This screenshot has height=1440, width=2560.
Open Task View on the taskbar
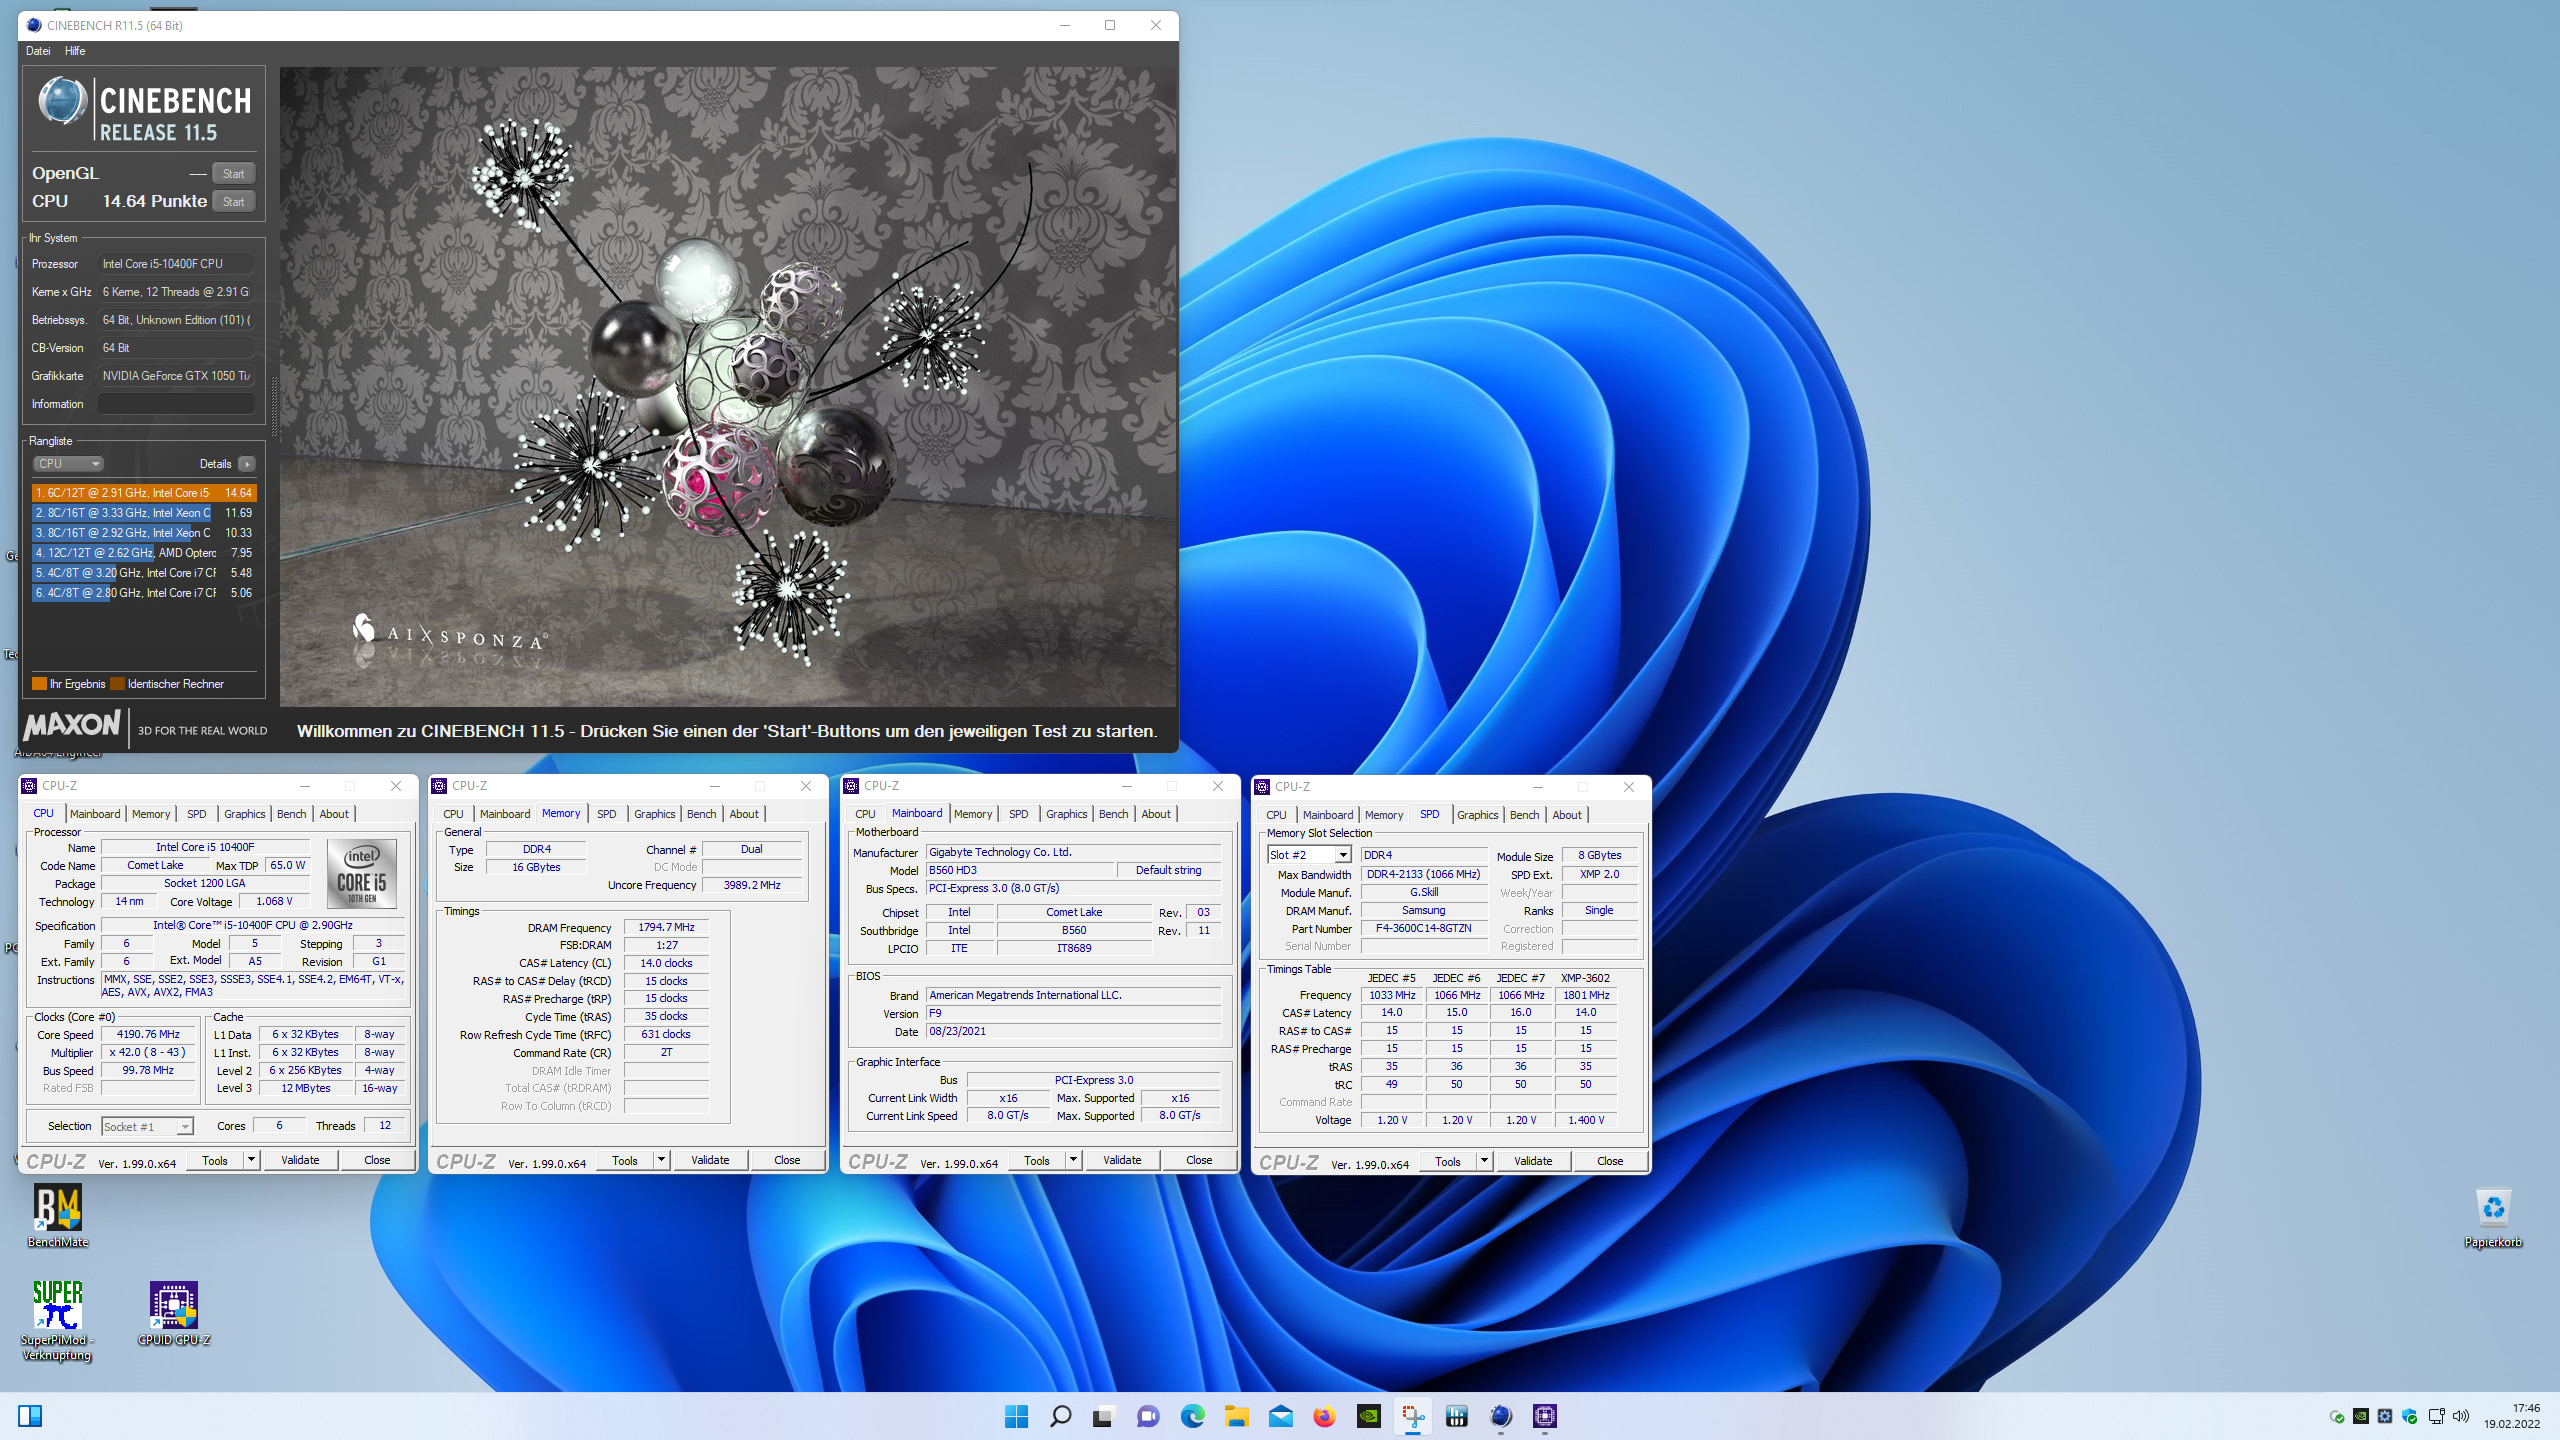1103,1416
